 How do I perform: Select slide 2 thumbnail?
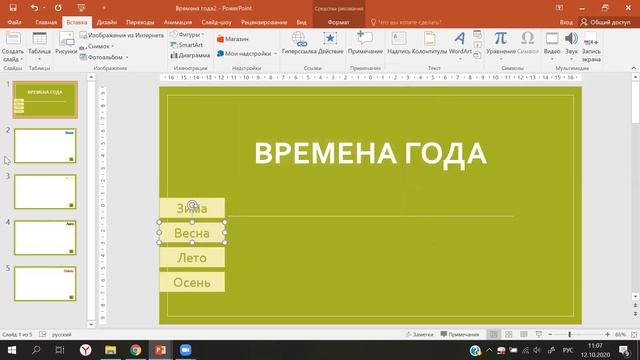(45, 146)
